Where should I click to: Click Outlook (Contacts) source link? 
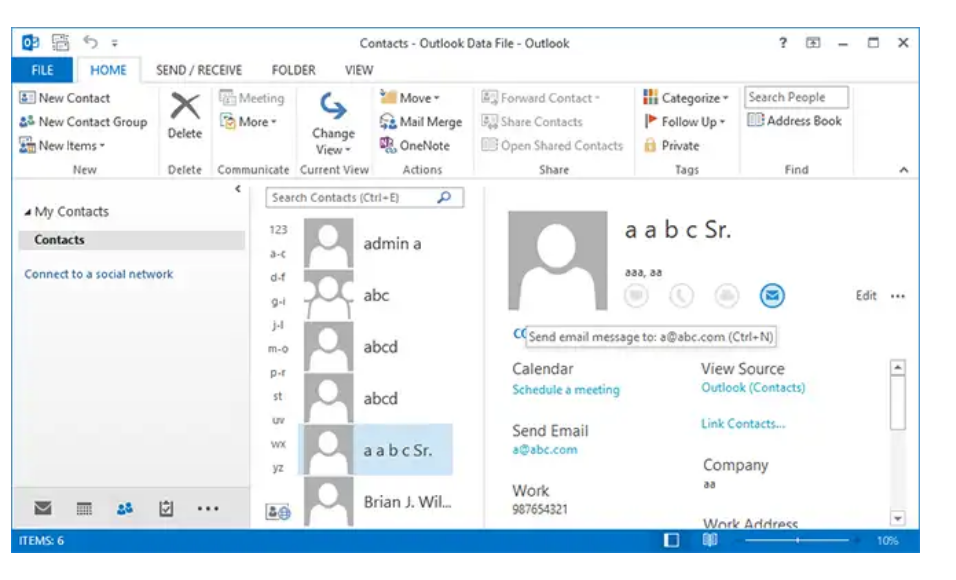(x=753, y=387)
